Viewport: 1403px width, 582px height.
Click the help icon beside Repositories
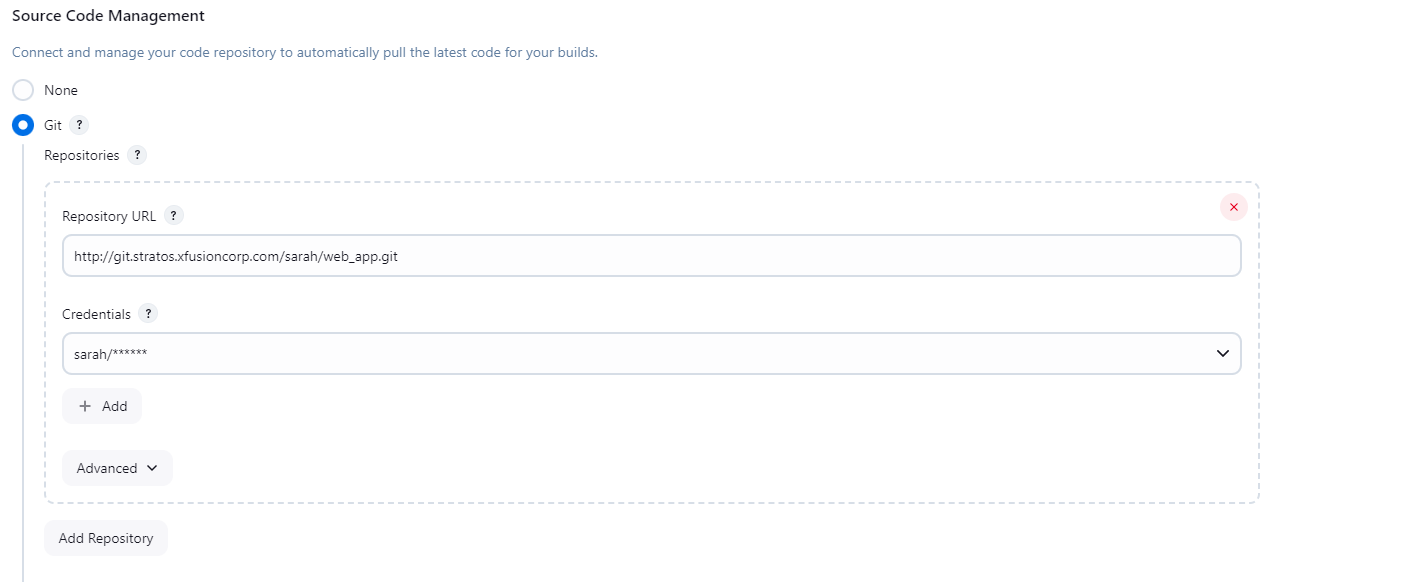(x=137, y=155)
